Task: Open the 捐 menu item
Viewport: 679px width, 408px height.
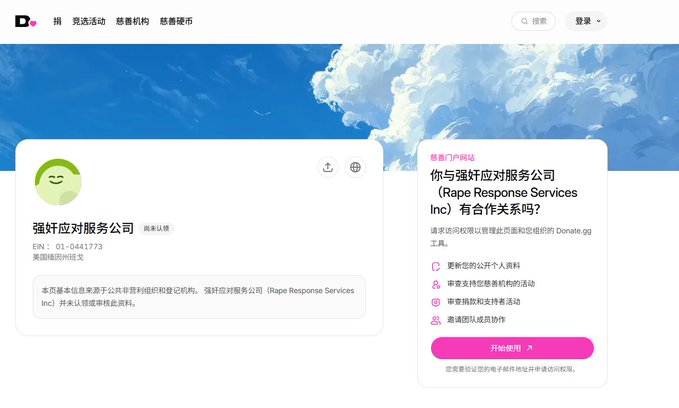Action: (x=57, y=21)
